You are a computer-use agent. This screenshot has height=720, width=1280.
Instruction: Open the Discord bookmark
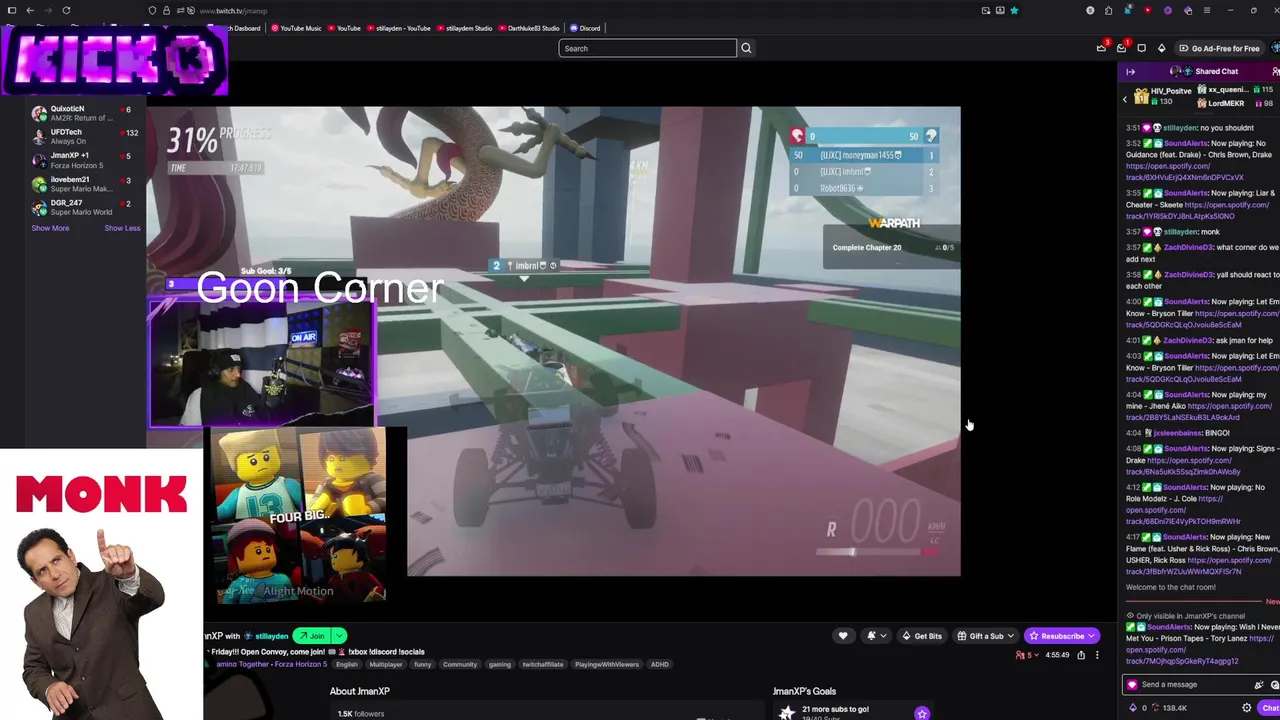pos(585,28)
